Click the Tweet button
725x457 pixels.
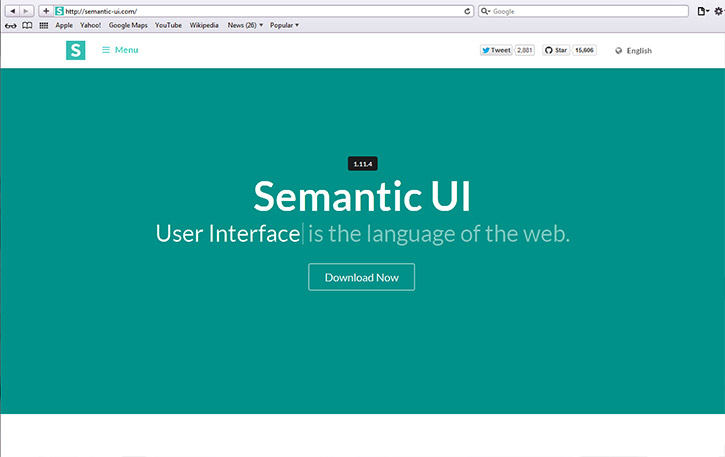tap(496, 50)
